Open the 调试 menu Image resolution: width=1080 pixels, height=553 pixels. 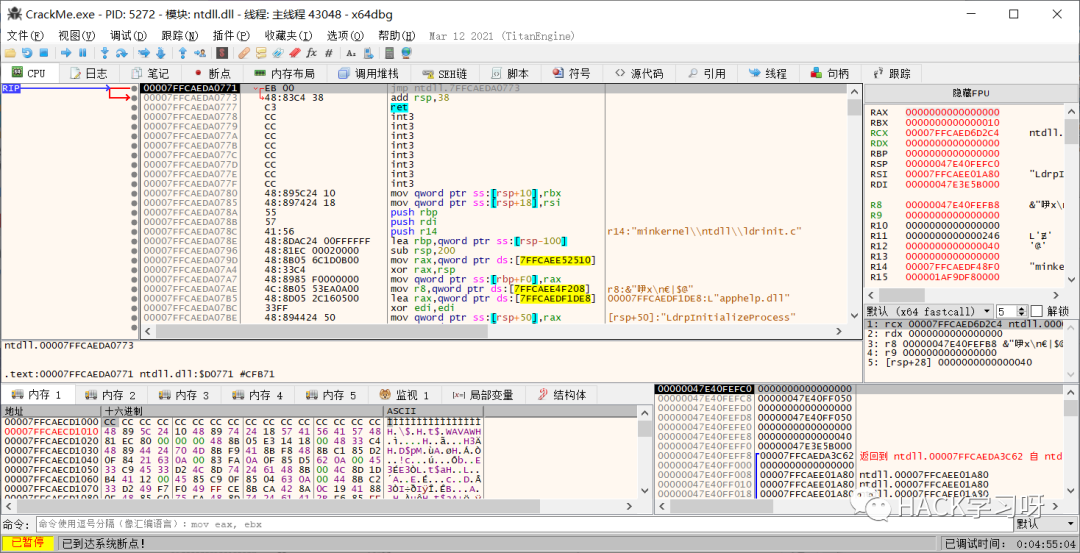(127, 35)
